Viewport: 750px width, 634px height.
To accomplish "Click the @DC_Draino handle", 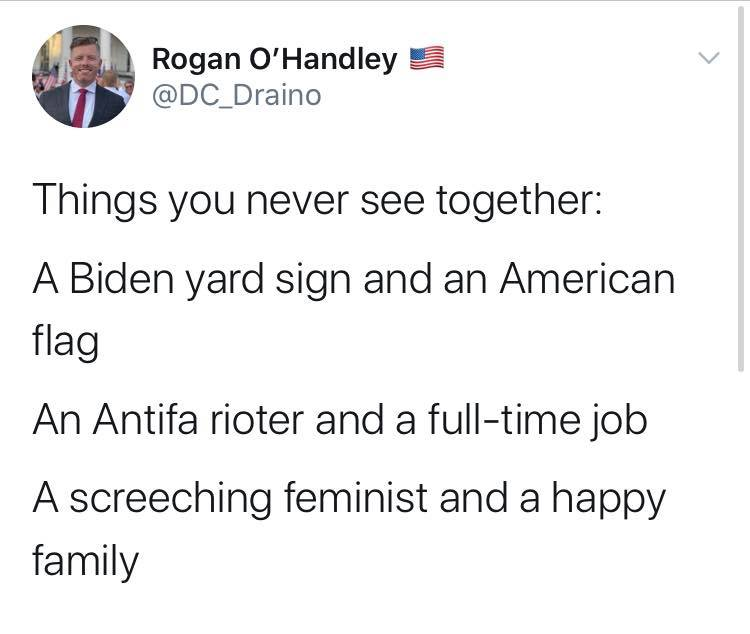I will pos(236,96).
